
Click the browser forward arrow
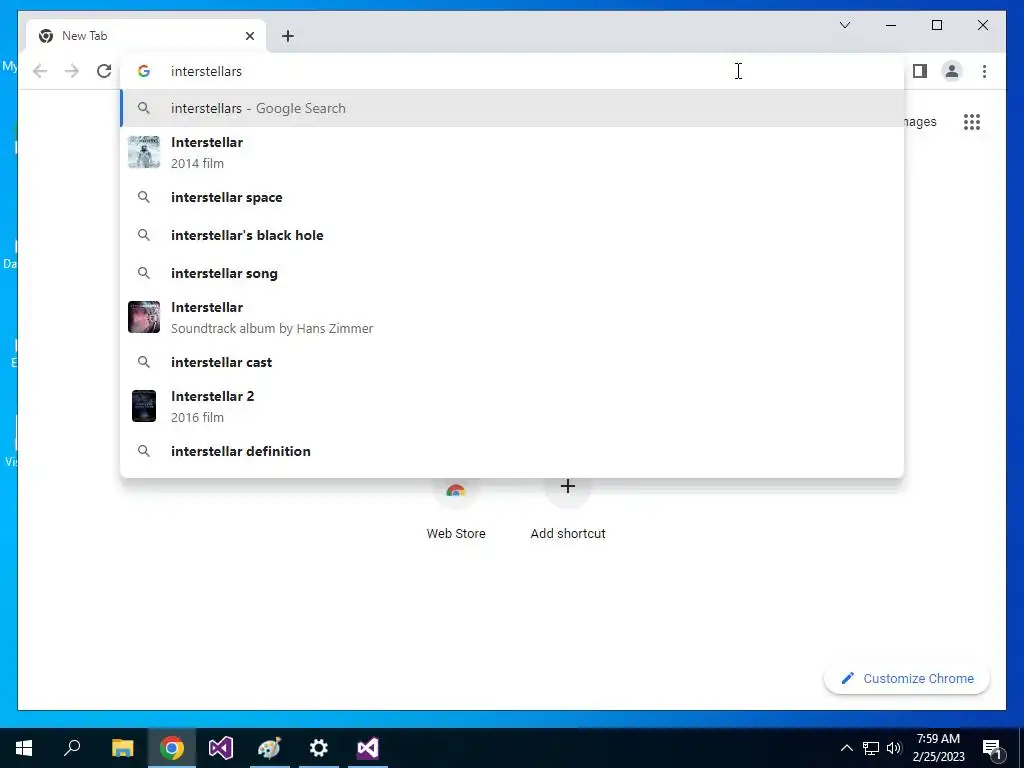point(72,71)
